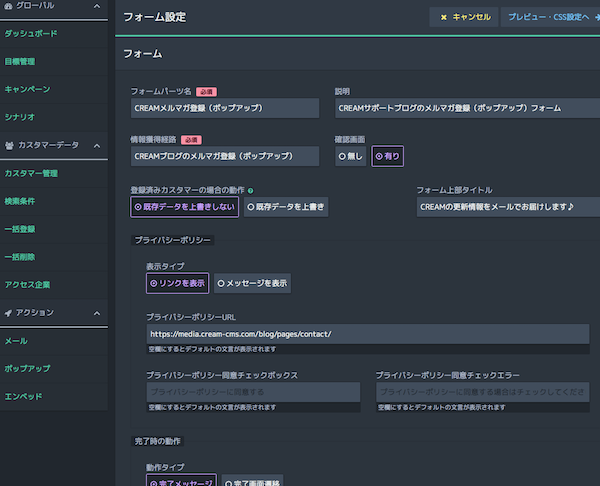Click プライバシーポリシー同意チェックエラー text field

pyautogui.click(x=483, y=392)
